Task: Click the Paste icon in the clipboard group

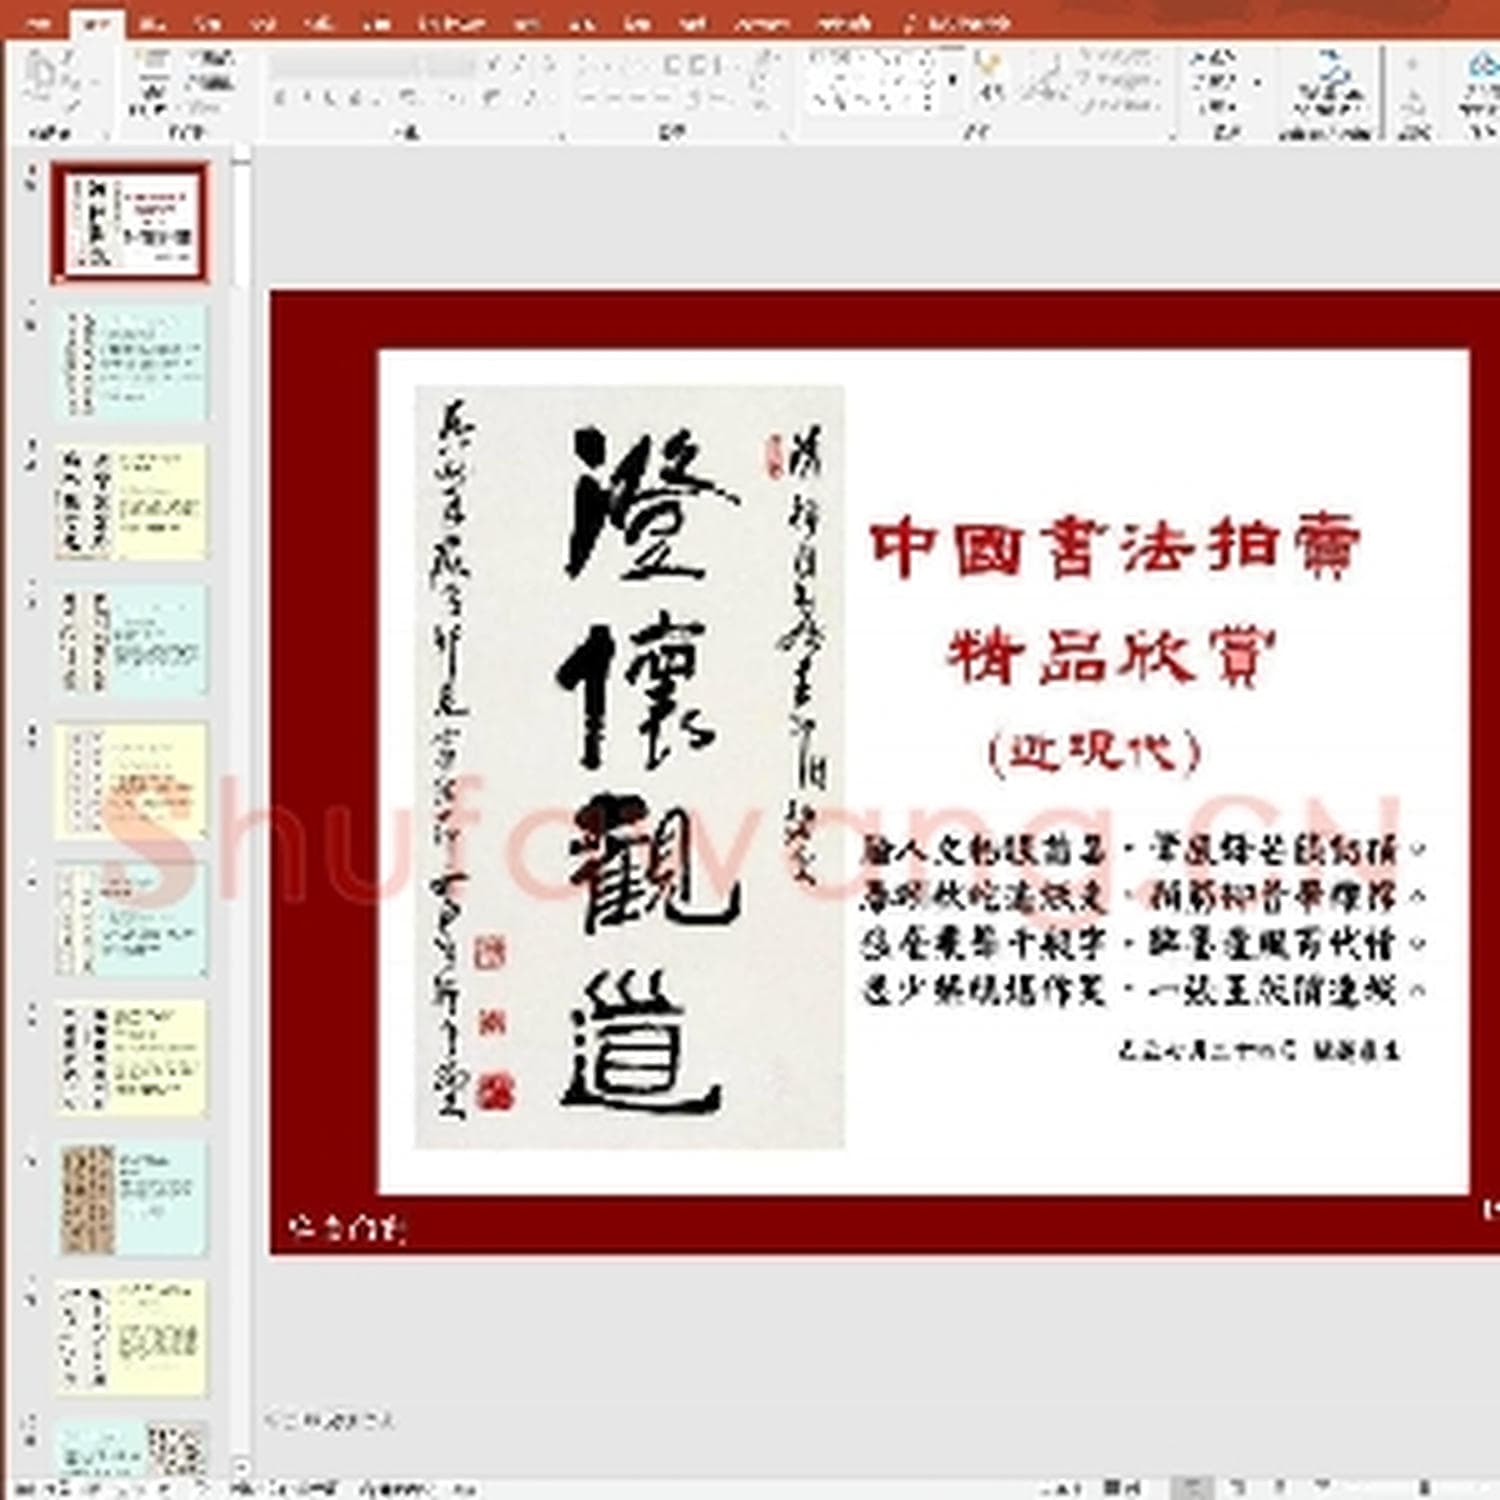Action: point(42,76)
